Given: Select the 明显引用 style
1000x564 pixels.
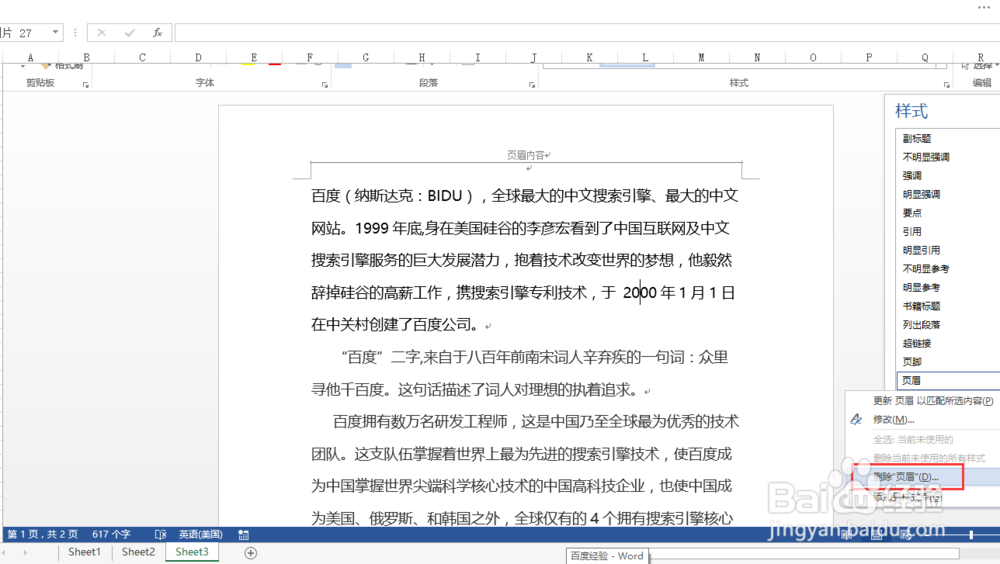Looking at the screenshot, I should (x=921, y=250).
